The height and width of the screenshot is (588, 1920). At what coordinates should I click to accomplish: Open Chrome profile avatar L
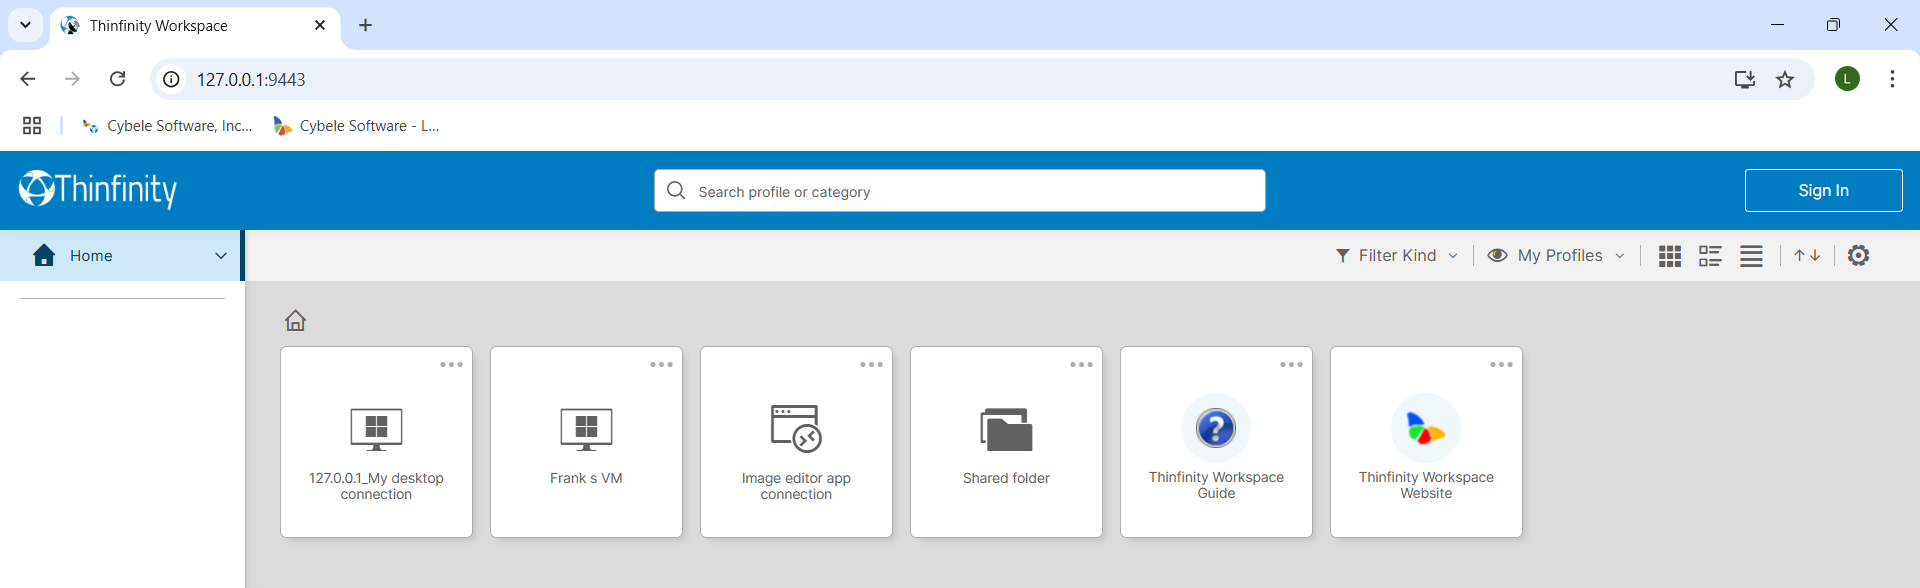(x=1847, y=79)
